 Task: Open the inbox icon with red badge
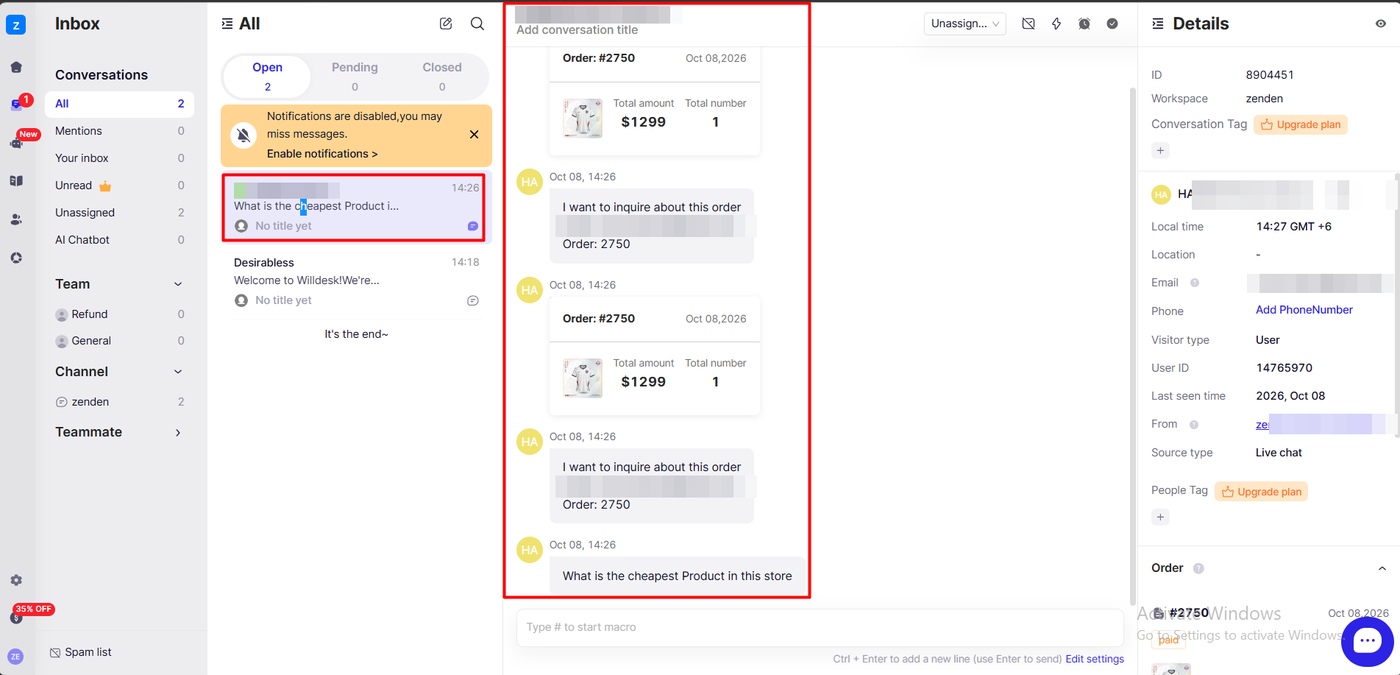(16, 105)
